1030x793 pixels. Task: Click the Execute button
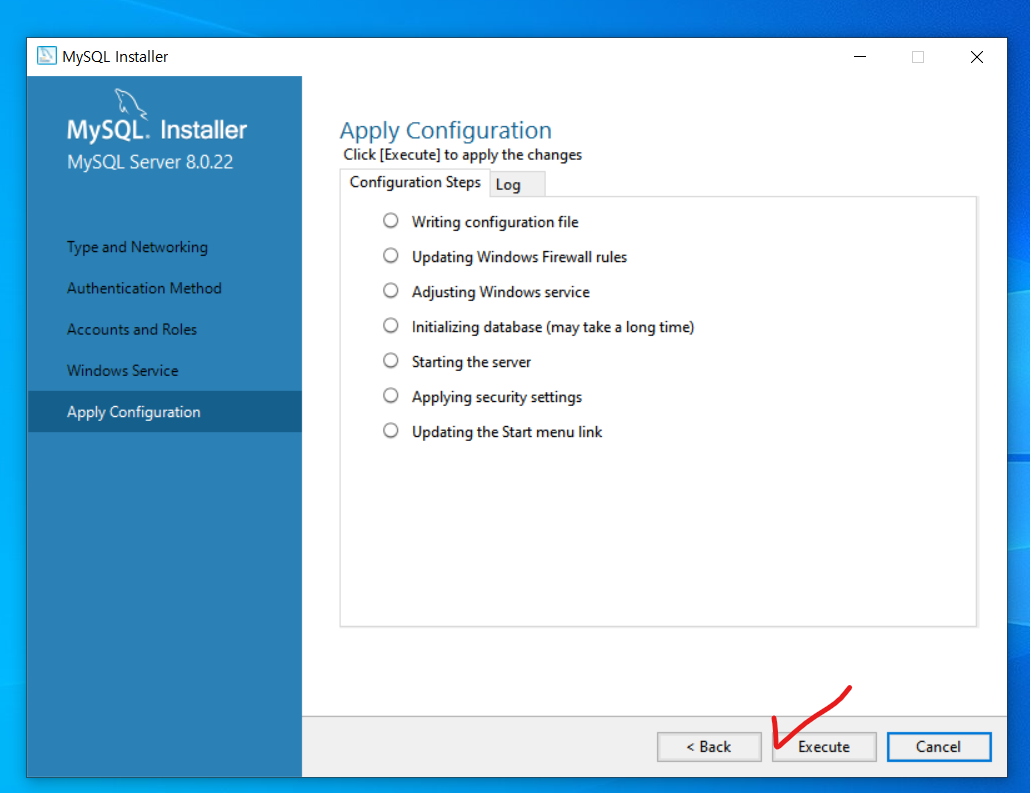[824, 747]
